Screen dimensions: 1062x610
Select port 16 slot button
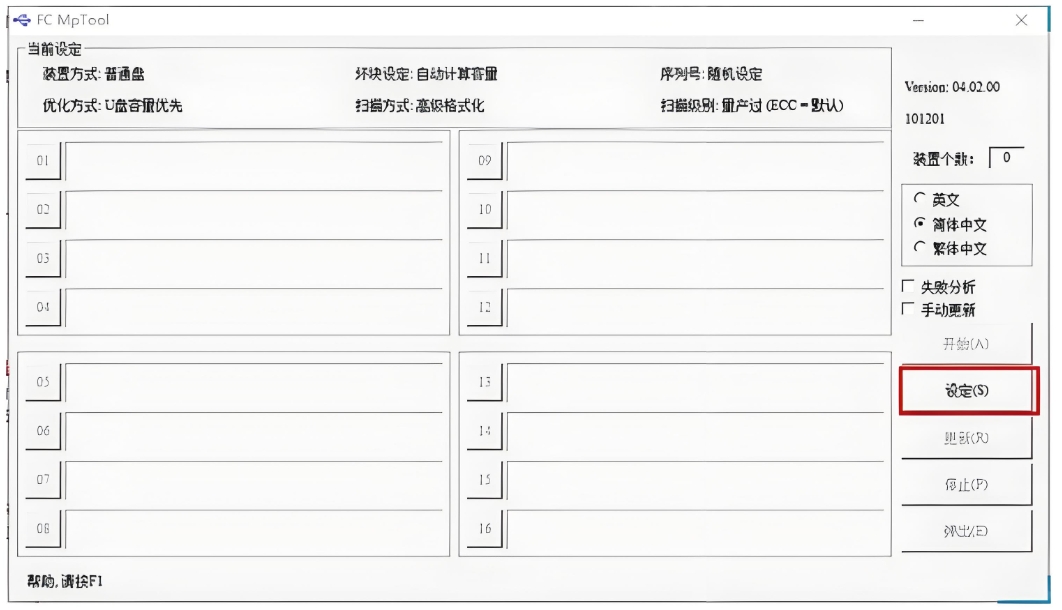point(484,527)
